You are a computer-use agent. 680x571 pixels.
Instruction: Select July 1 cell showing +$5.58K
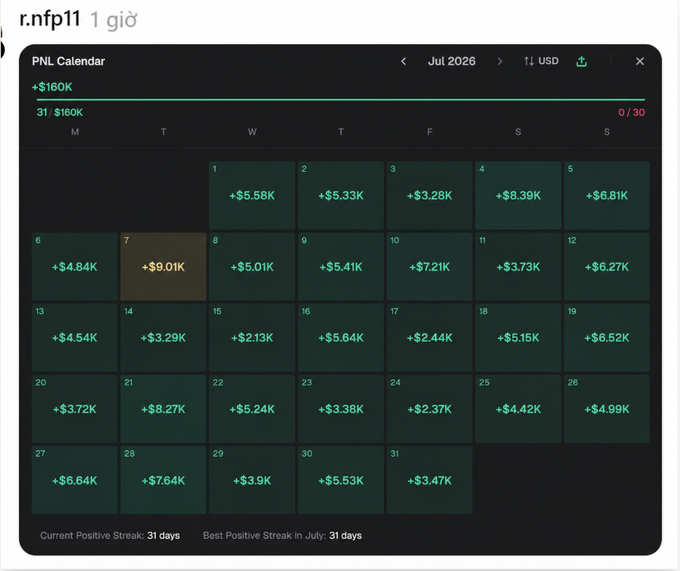[x=252, y=195]
